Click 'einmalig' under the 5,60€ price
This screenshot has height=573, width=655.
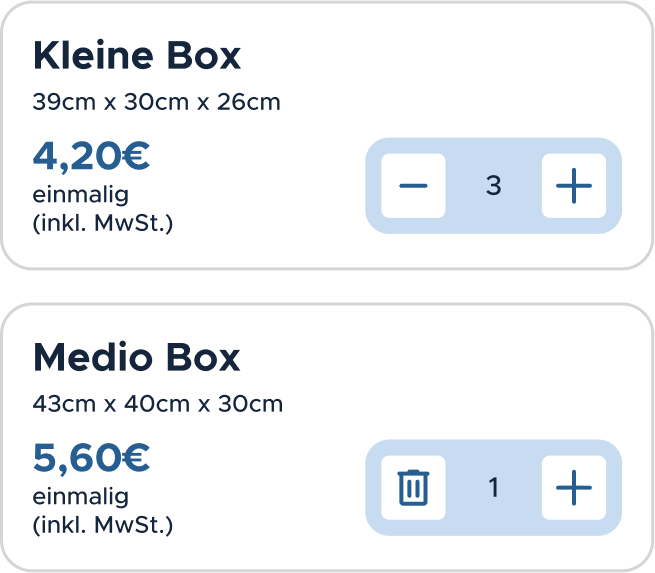point(81,497)
